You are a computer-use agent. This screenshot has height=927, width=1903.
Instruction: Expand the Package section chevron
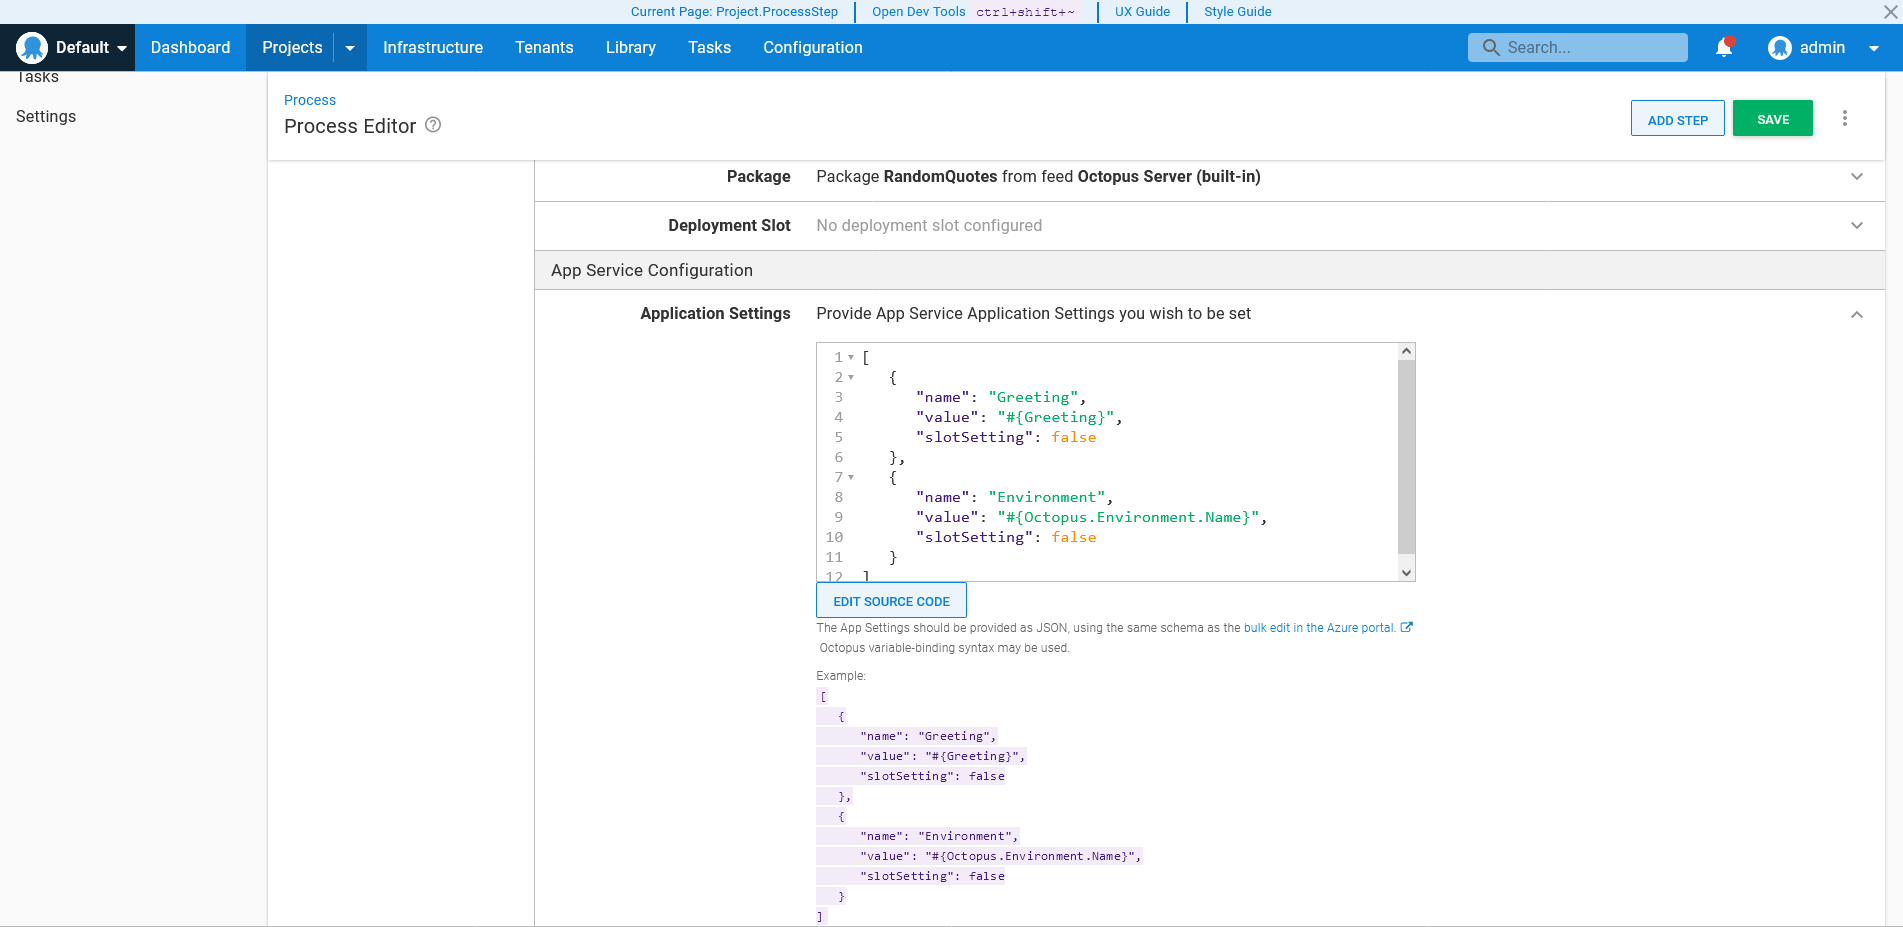tap(1857, 176)
